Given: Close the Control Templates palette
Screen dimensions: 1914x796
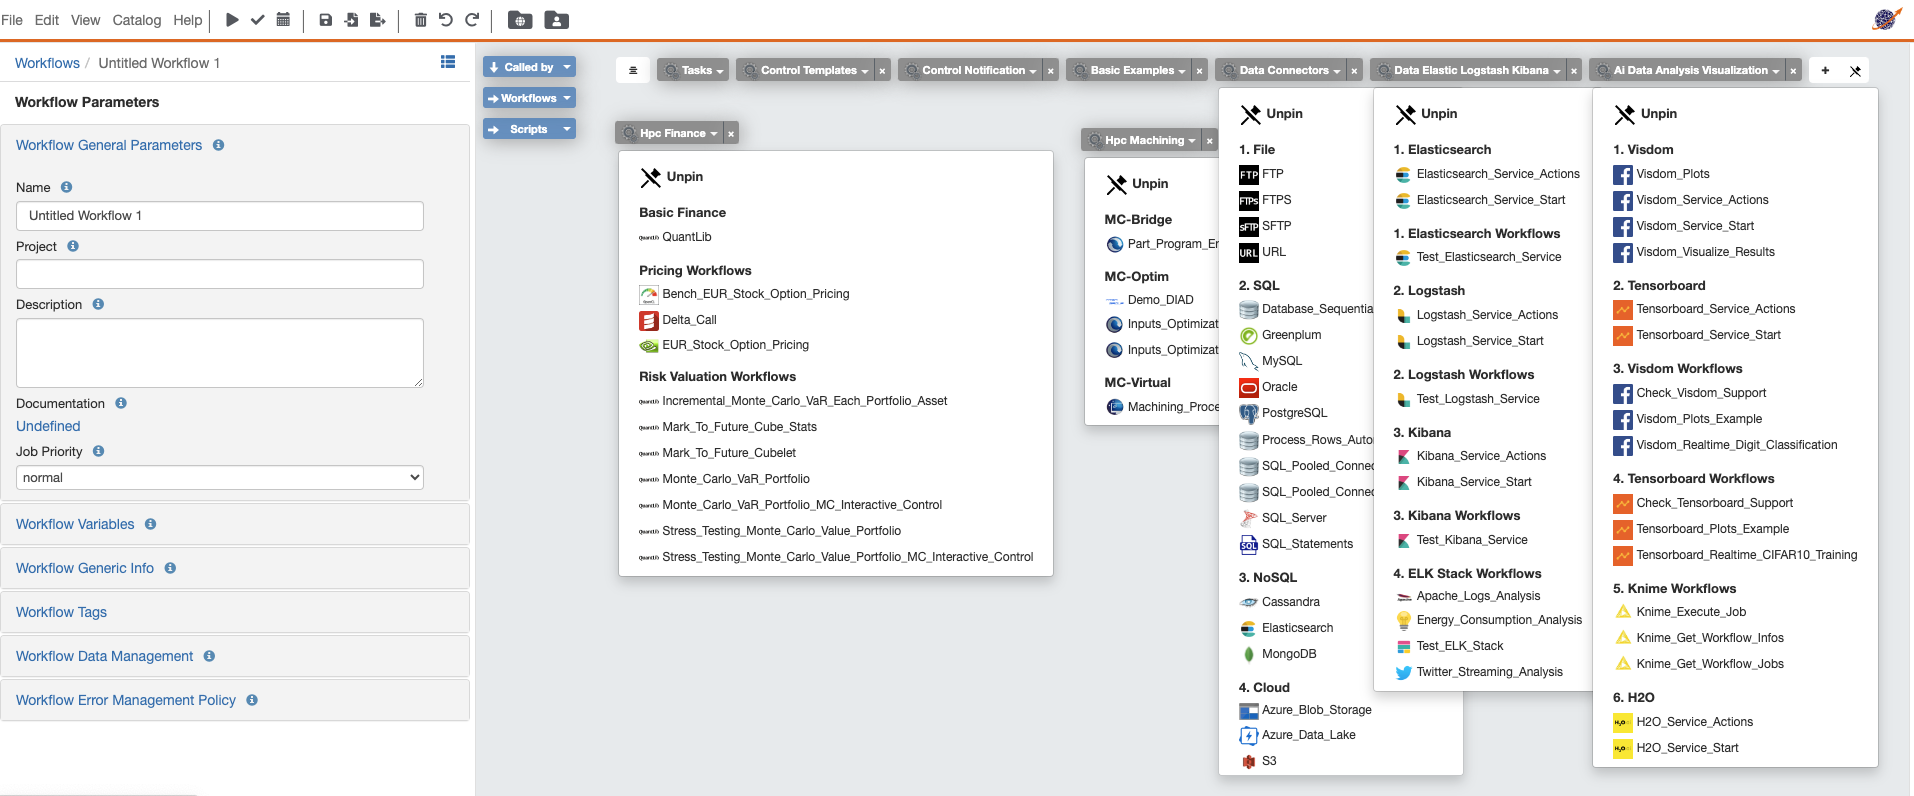Looking at the screenshot, I should 882,71.
